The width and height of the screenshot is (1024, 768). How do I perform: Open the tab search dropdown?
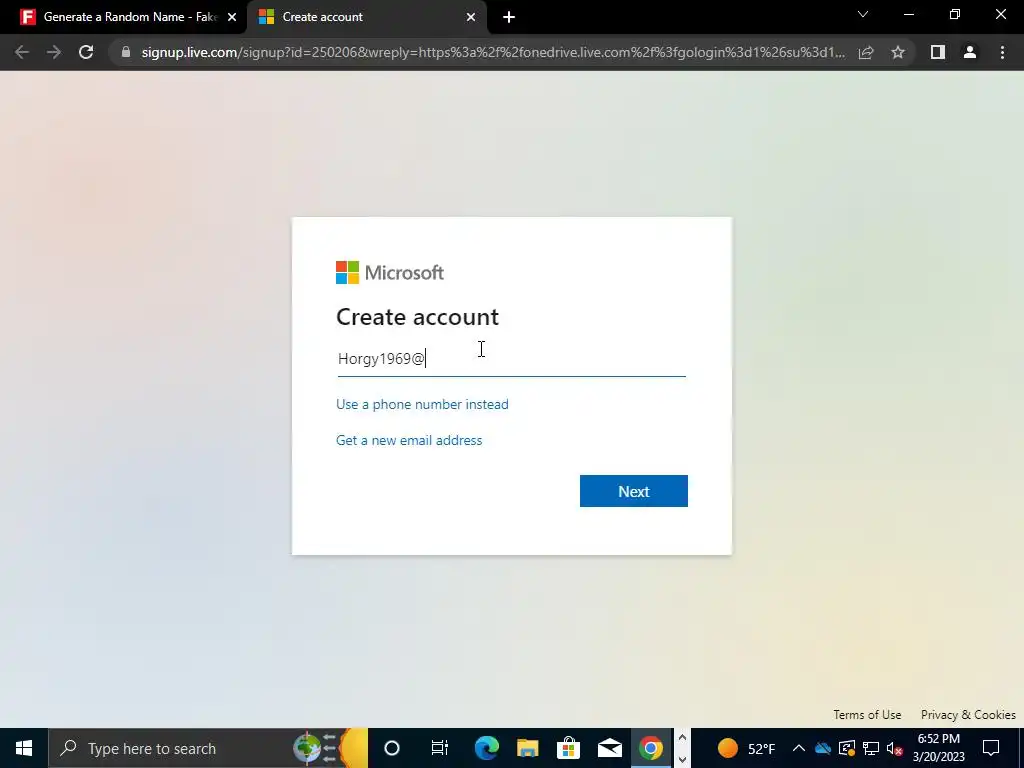coord(863,14)
